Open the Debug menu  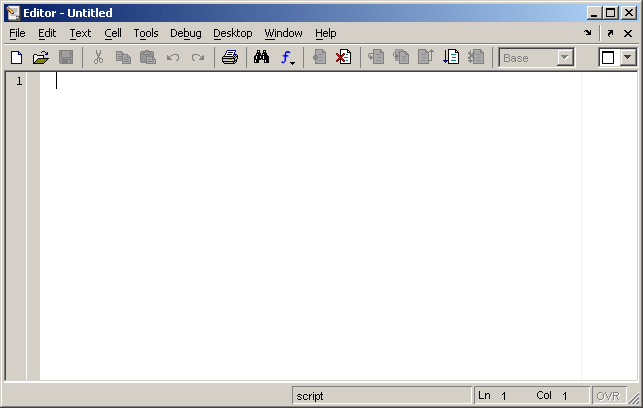click(186, 33)
